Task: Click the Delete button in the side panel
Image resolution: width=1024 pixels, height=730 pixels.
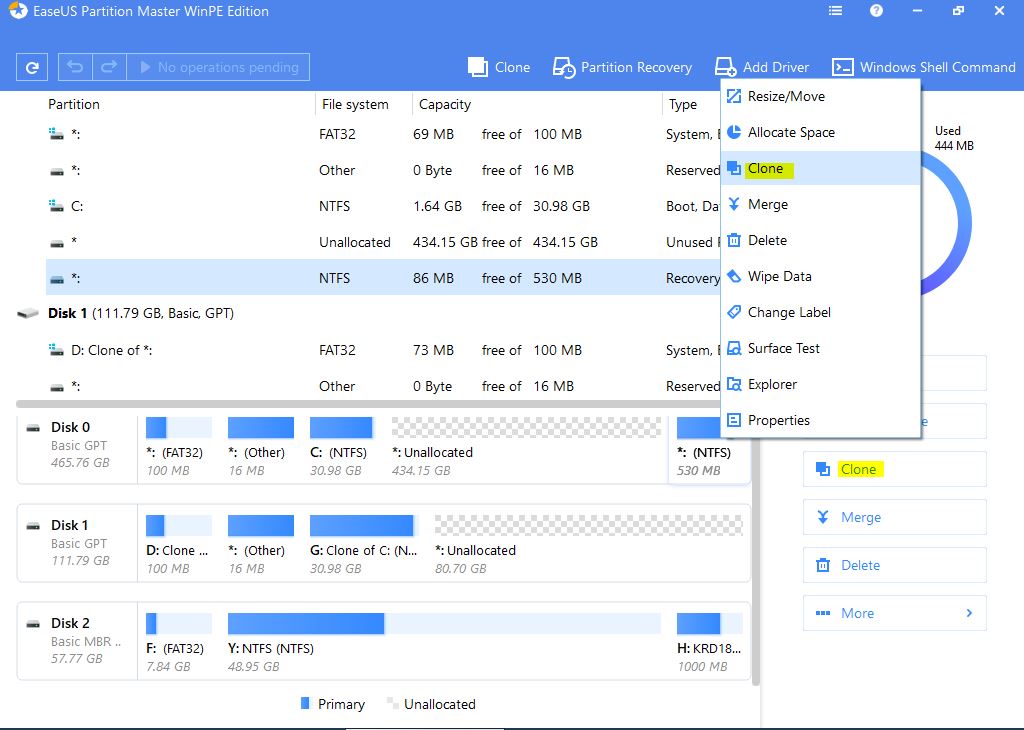Action: tap(894, 565)
